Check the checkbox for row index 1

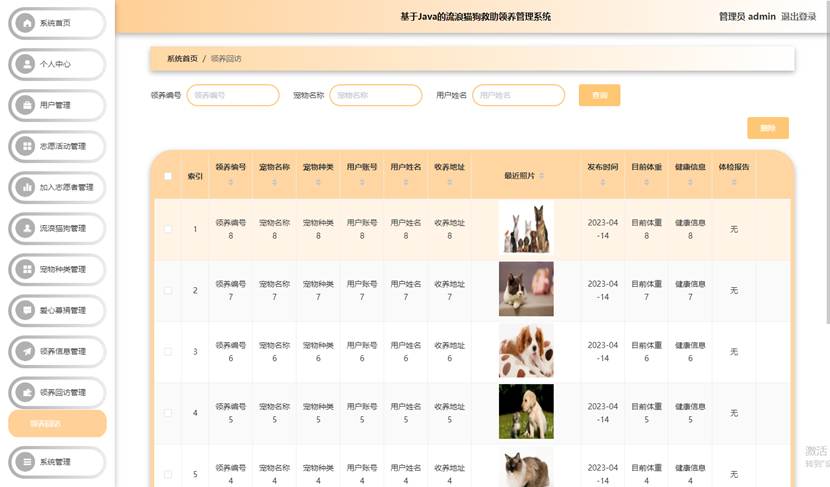[x=168, y=229]
